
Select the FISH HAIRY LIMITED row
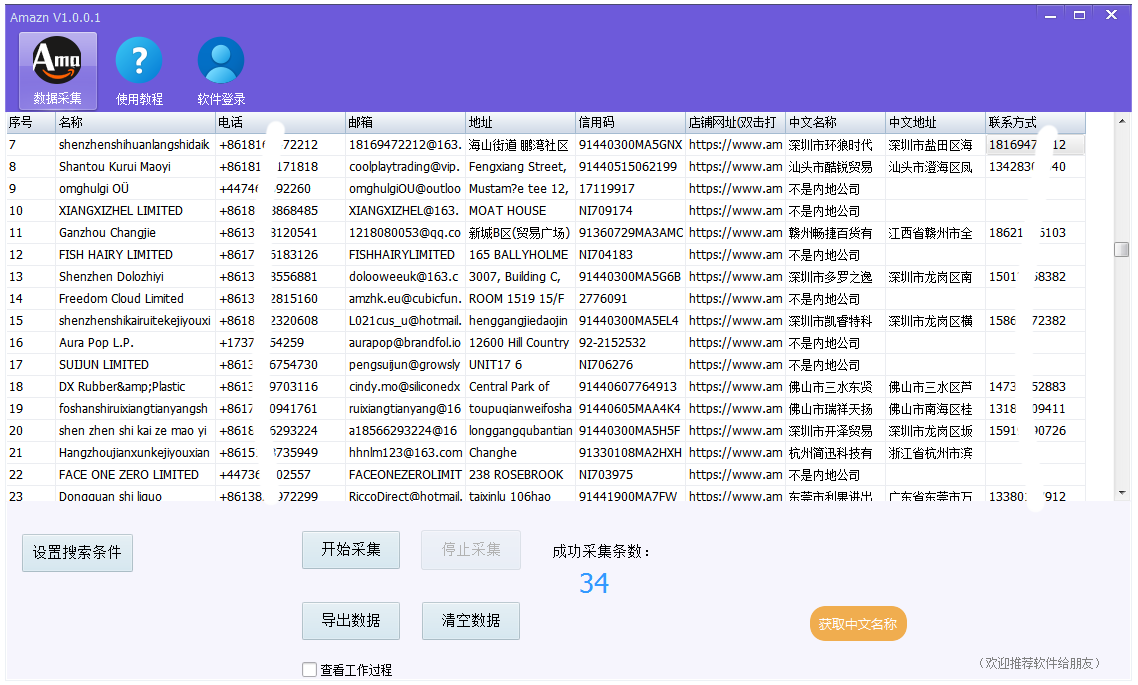pos(115,255)
